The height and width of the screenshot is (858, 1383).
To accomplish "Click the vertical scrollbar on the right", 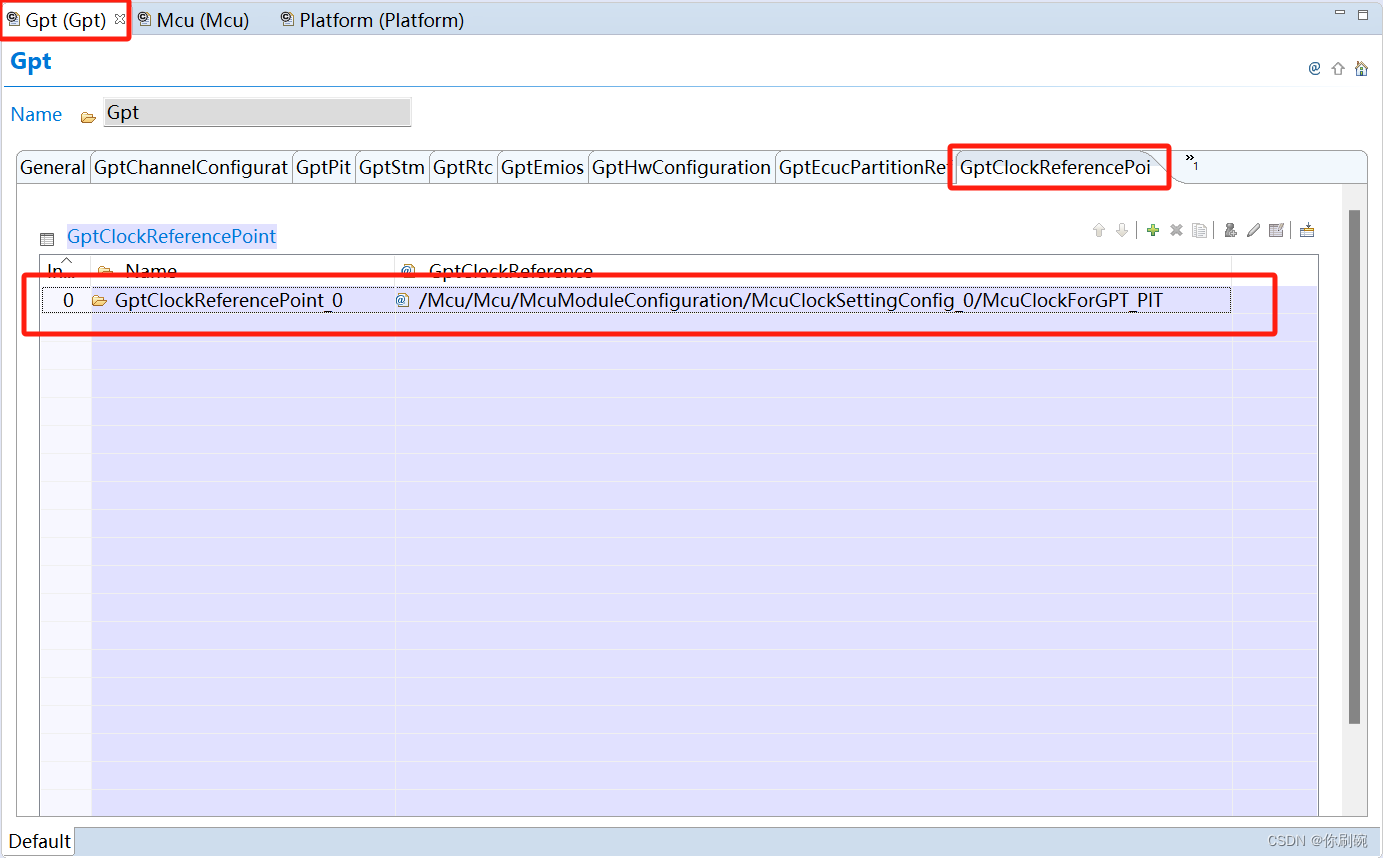I will pos(1355,466).
